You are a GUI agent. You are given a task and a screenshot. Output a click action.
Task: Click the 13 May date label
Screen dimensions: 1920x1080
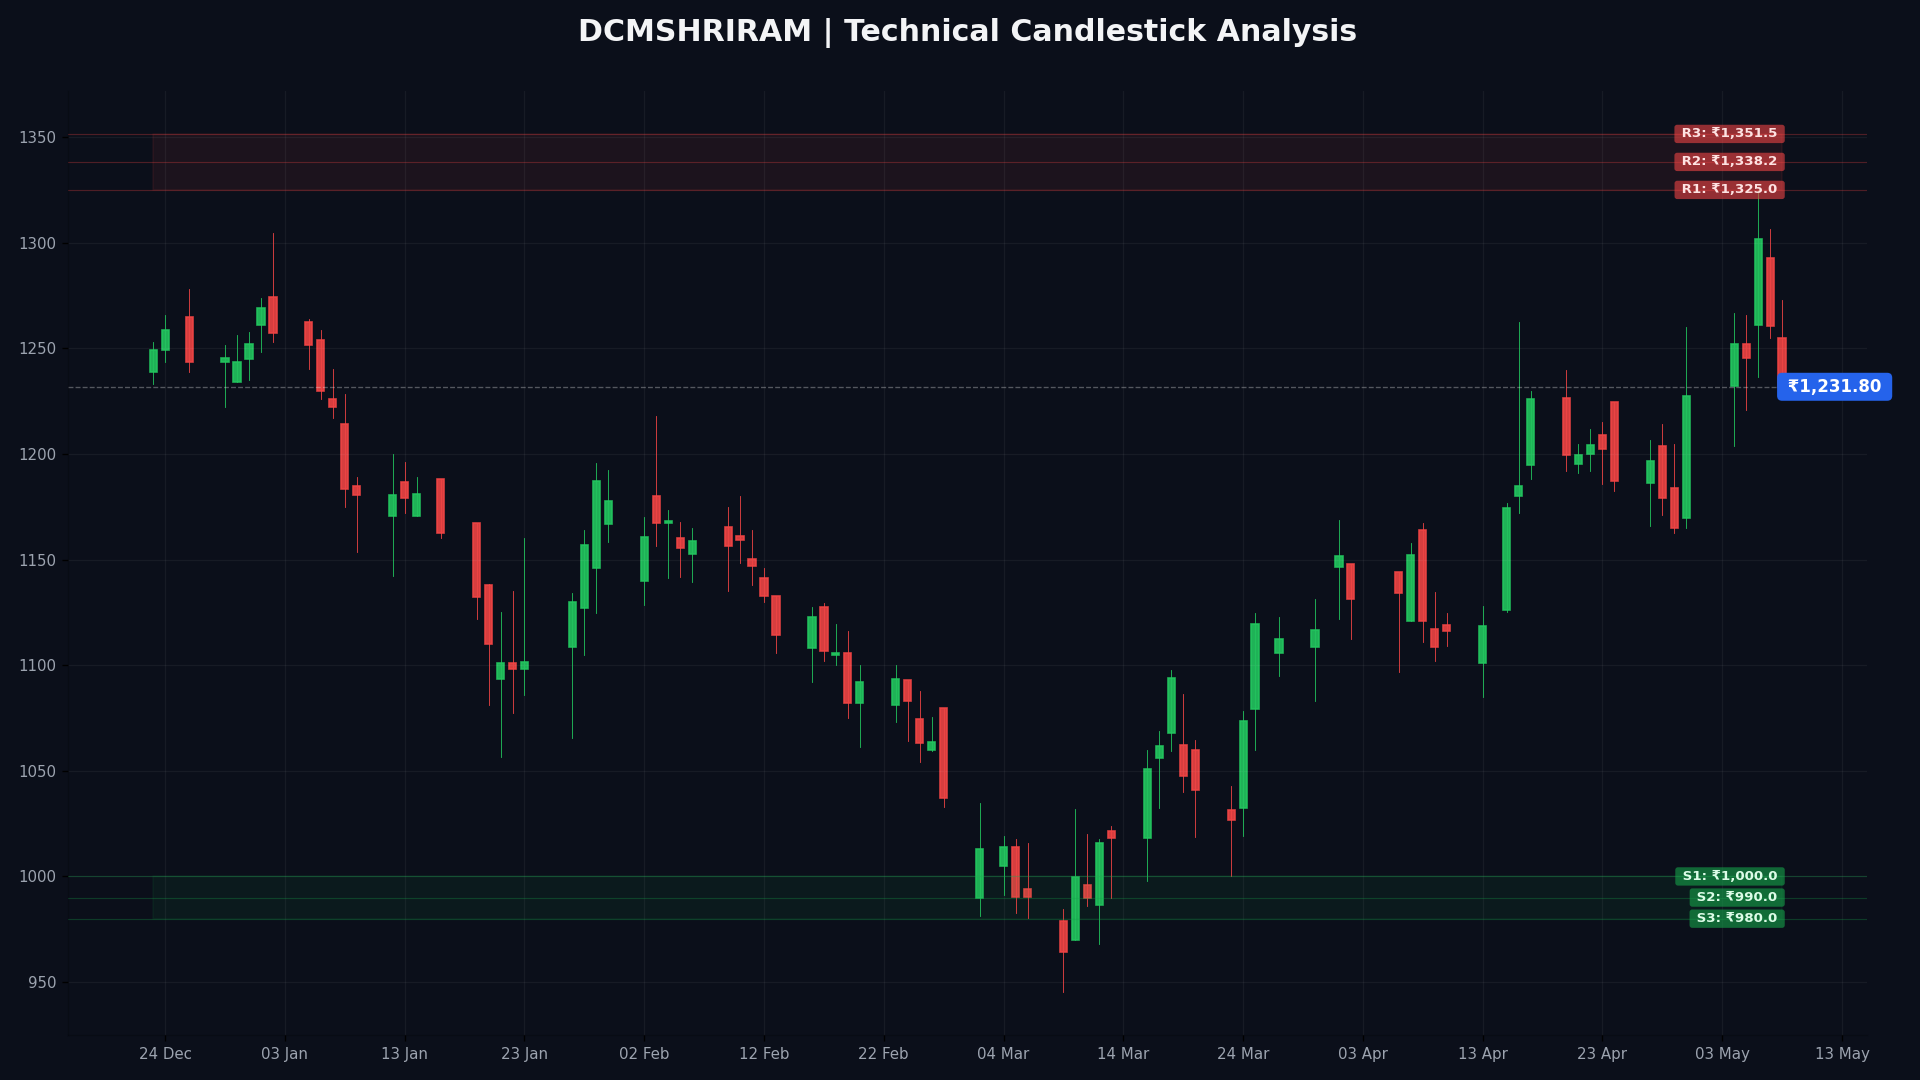[x=1842, y=1054]
